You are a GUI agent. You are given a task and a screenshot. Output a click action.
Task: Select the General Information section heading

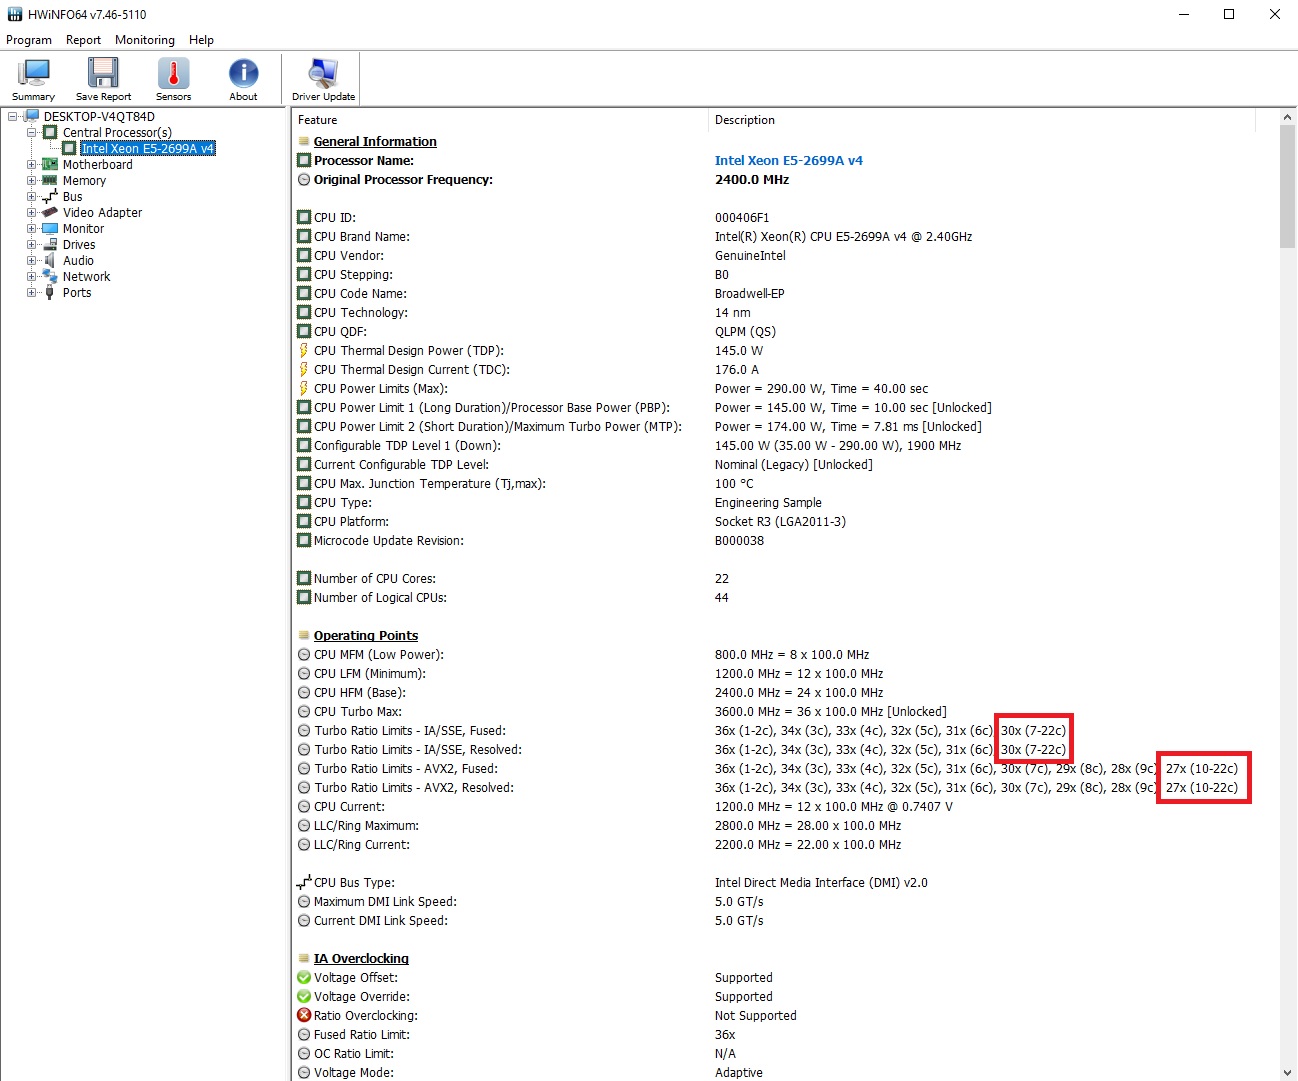click(x=375, y=142)
